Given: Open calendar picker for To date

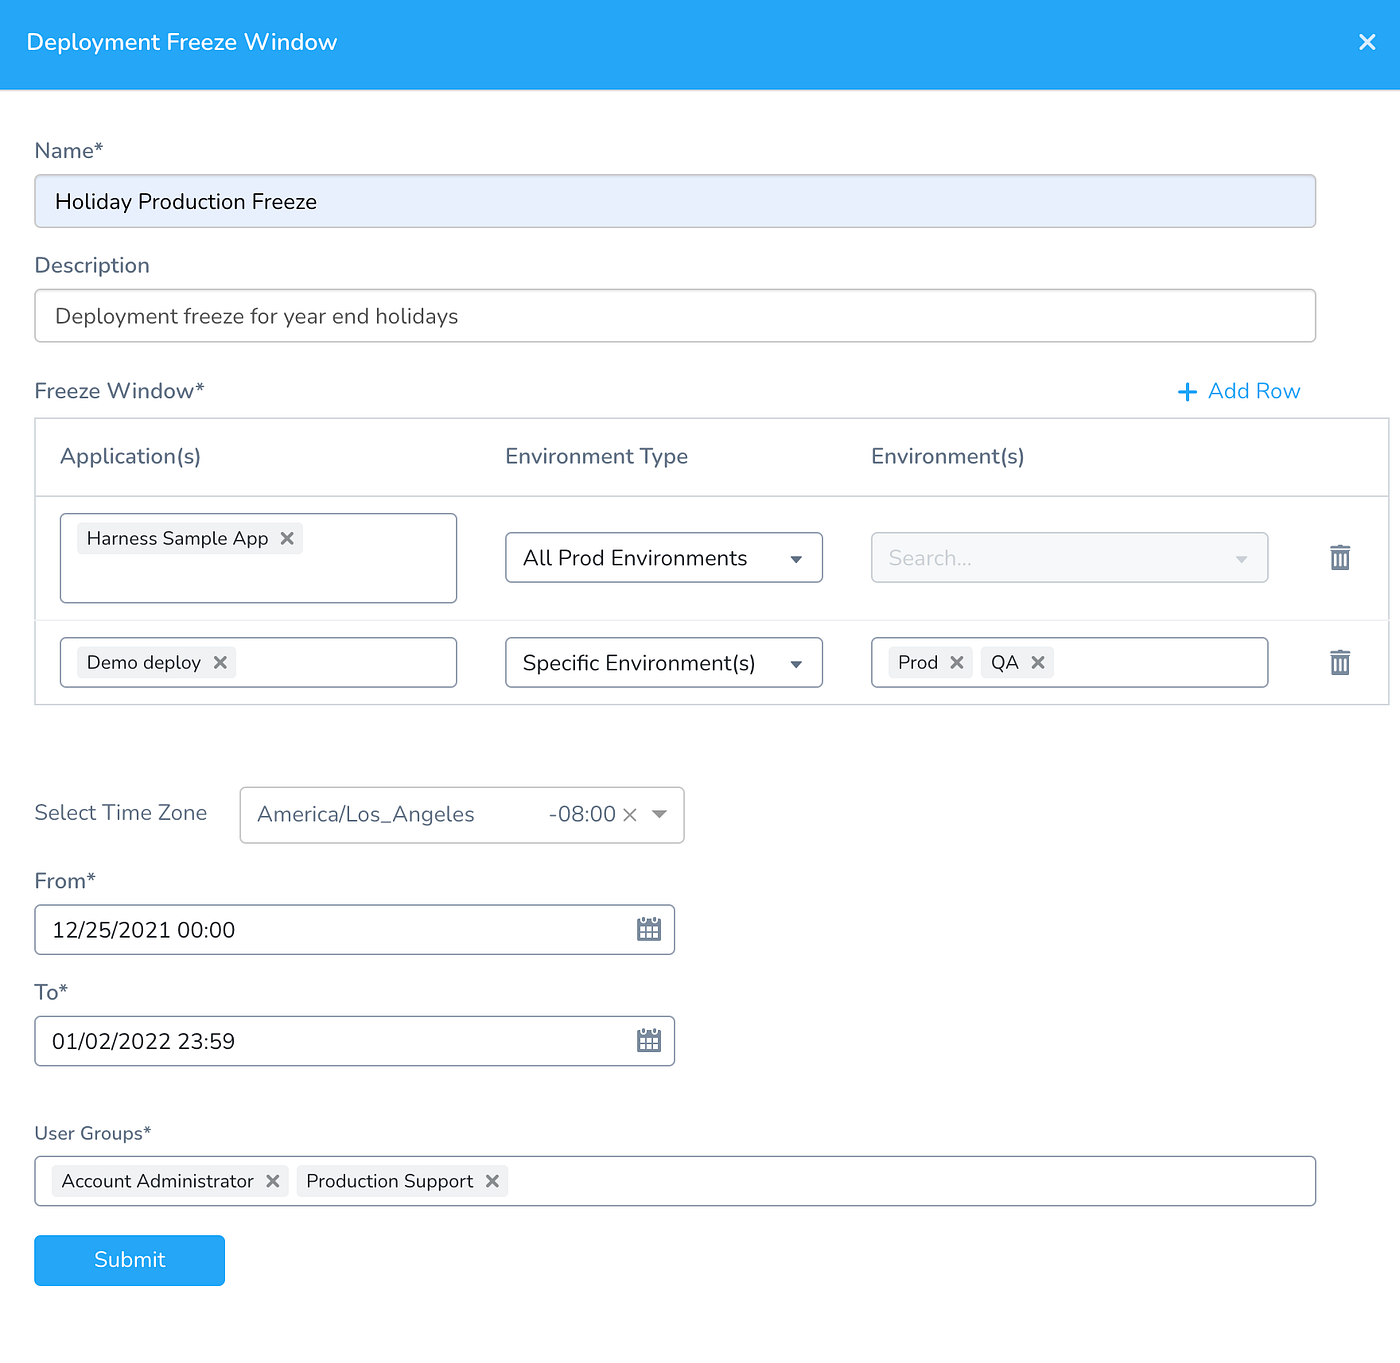Looking at the screenshot, I should pos(649,1040).
